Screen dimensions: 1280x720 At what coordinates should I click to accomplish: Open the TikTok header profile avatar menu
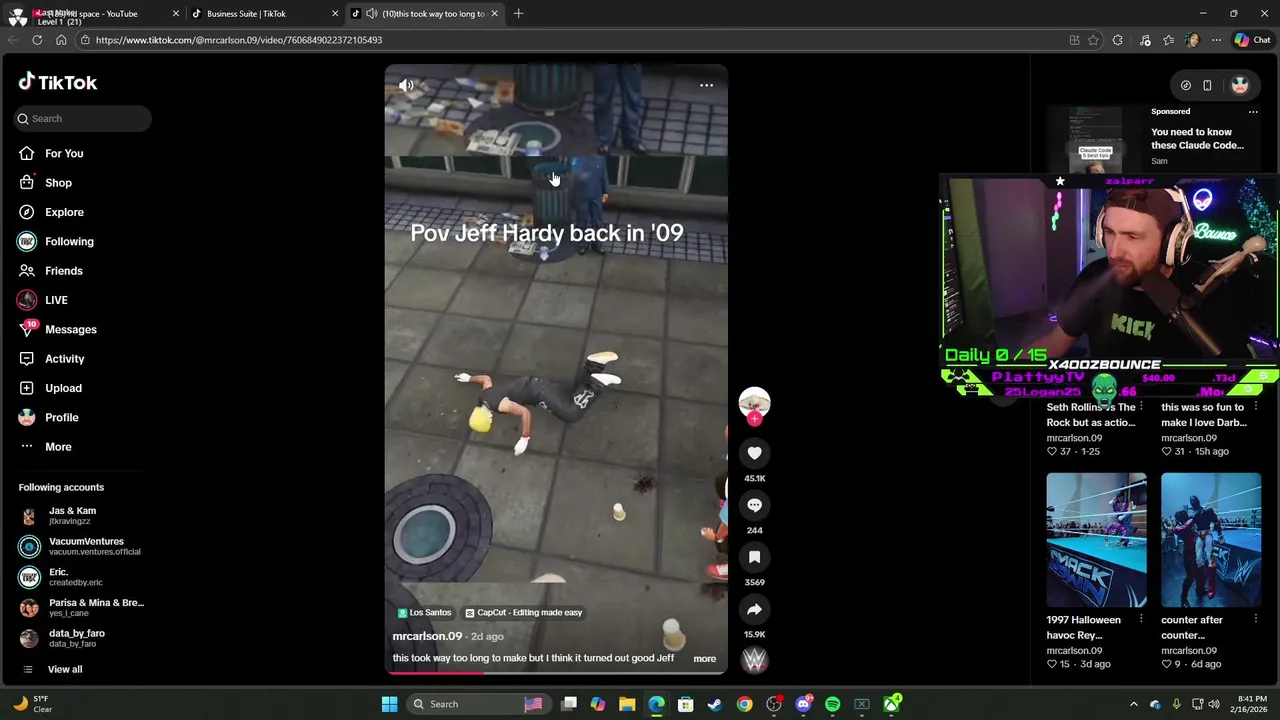(1240, 85)
